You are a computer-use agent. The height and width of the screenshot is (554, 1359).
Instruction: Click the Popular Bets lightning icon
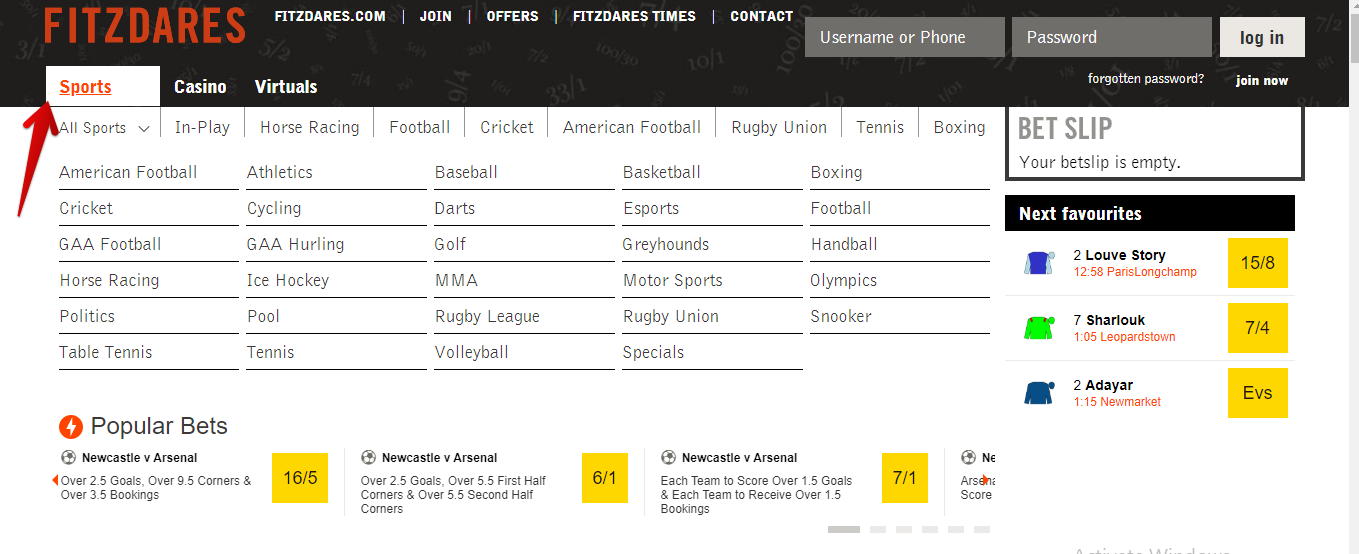click(x=70, y=427)
